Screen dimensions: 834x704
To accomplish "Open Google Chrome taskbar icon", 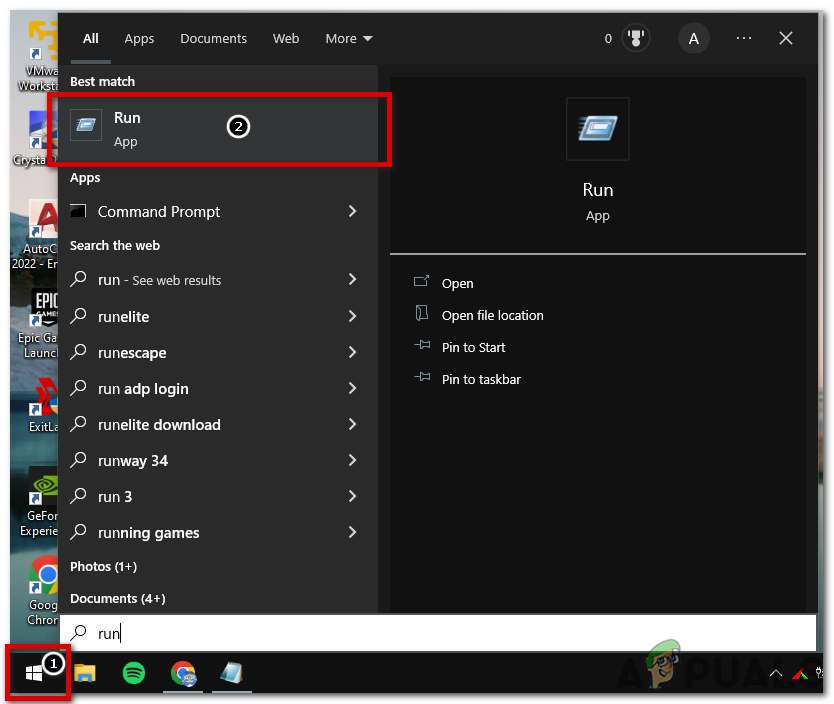I will click(x=182, y=674).
